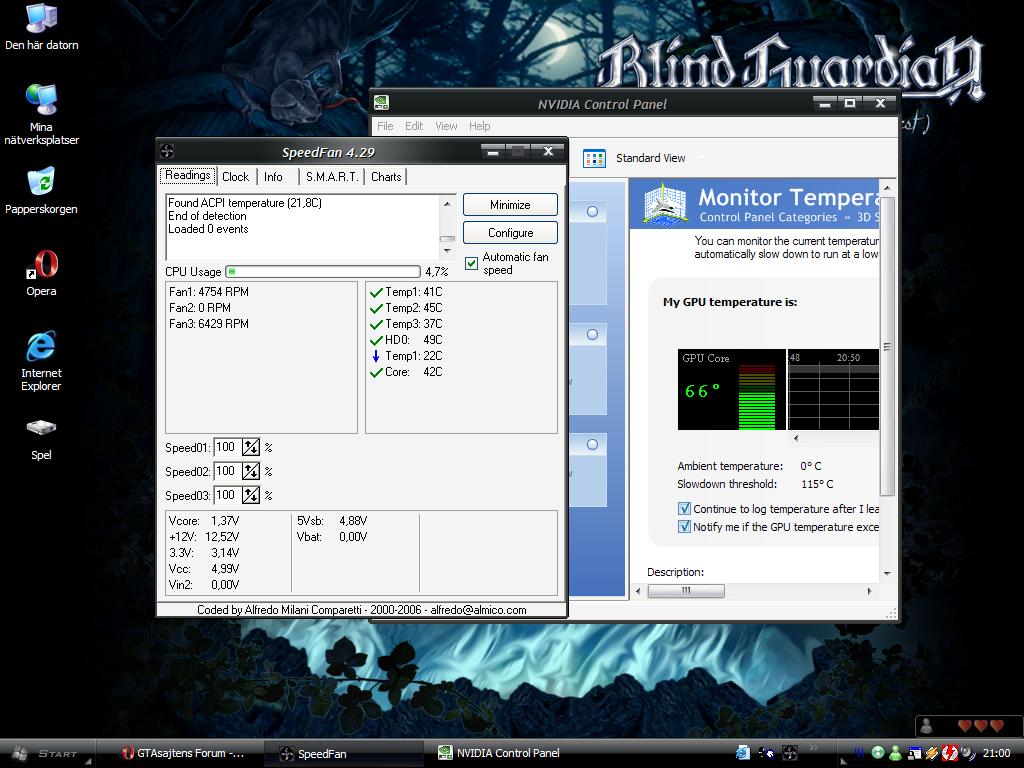Image resolution: width=1024 pixels, height=768 pixels.
Task: Open the File menu in NVIDIA Control Panel
Action: coord(385,126)
